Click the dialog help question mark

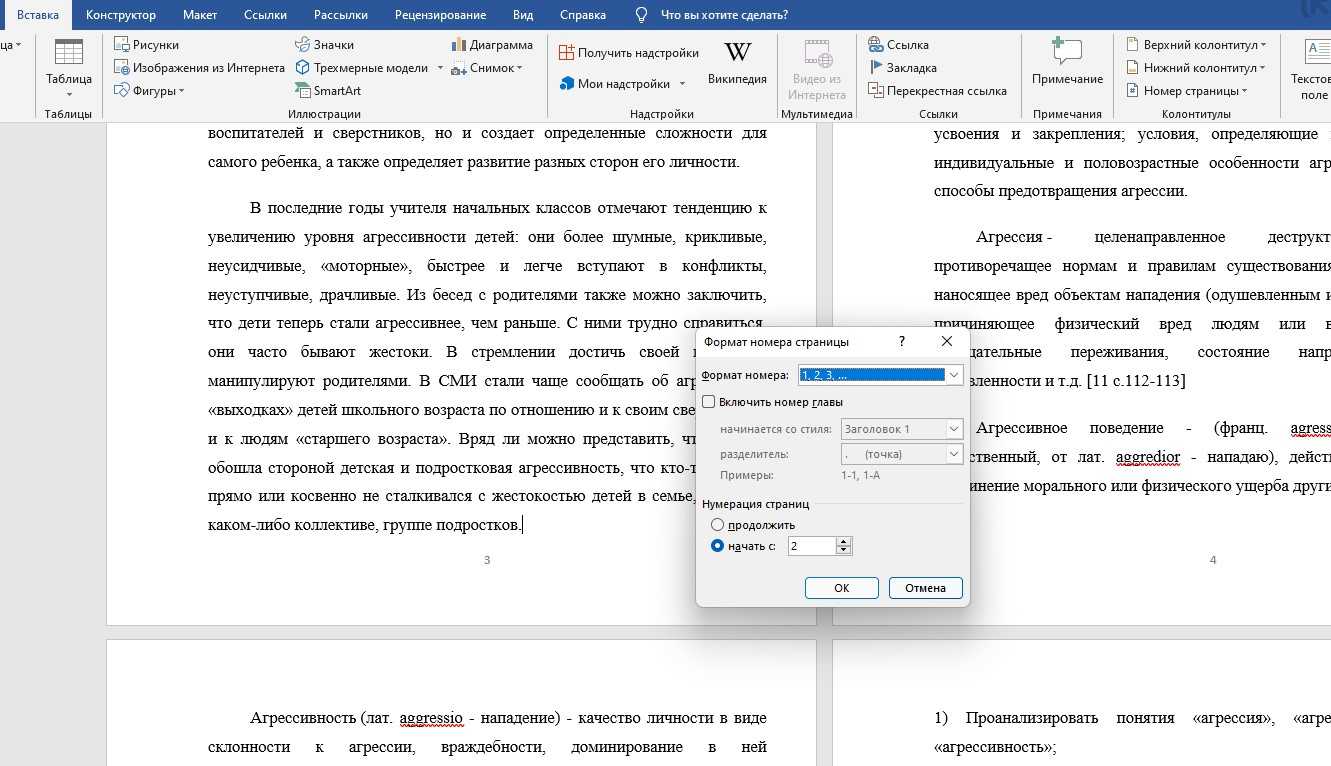(x=902, y=341)
